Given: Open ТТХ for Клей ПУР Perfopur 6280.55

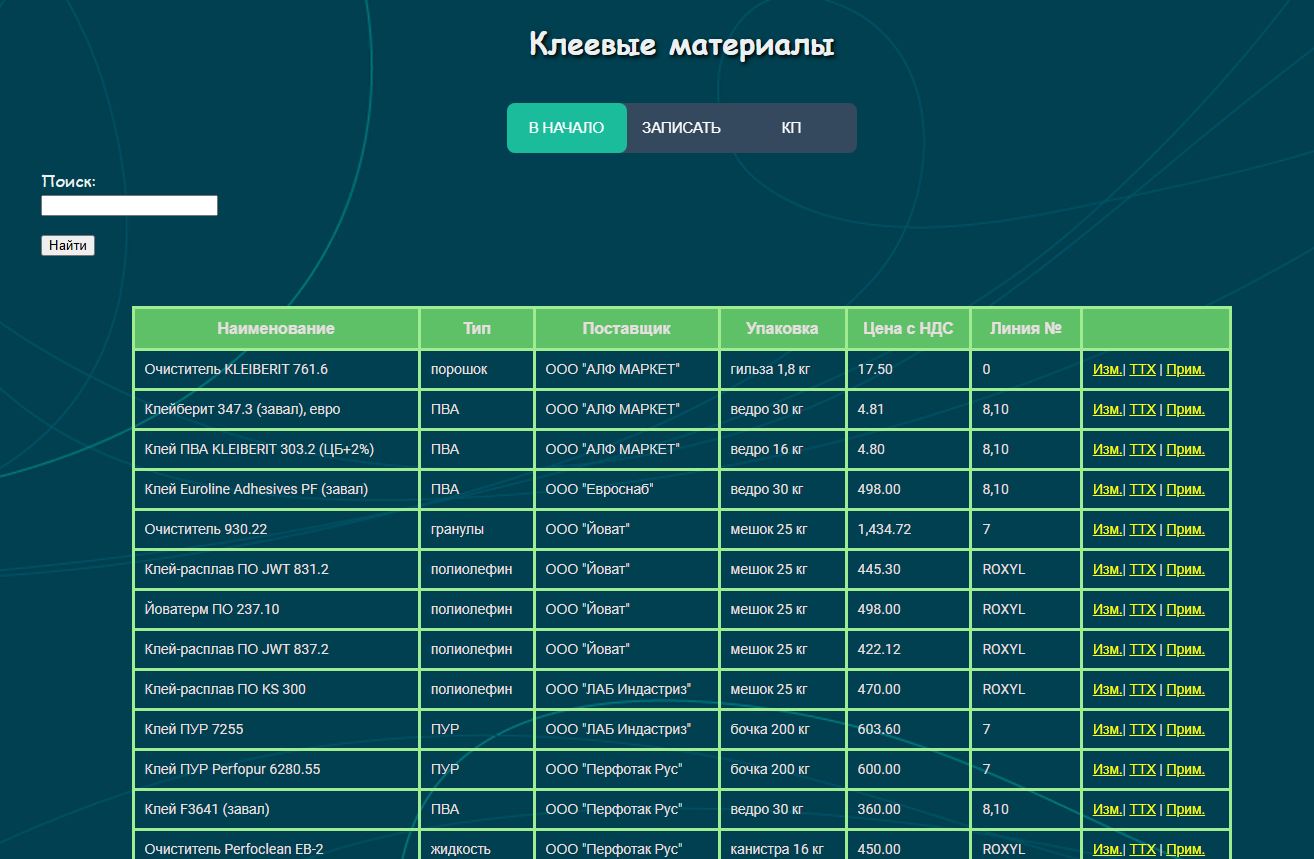Looking at the screenshot, I should point(1142,769).
